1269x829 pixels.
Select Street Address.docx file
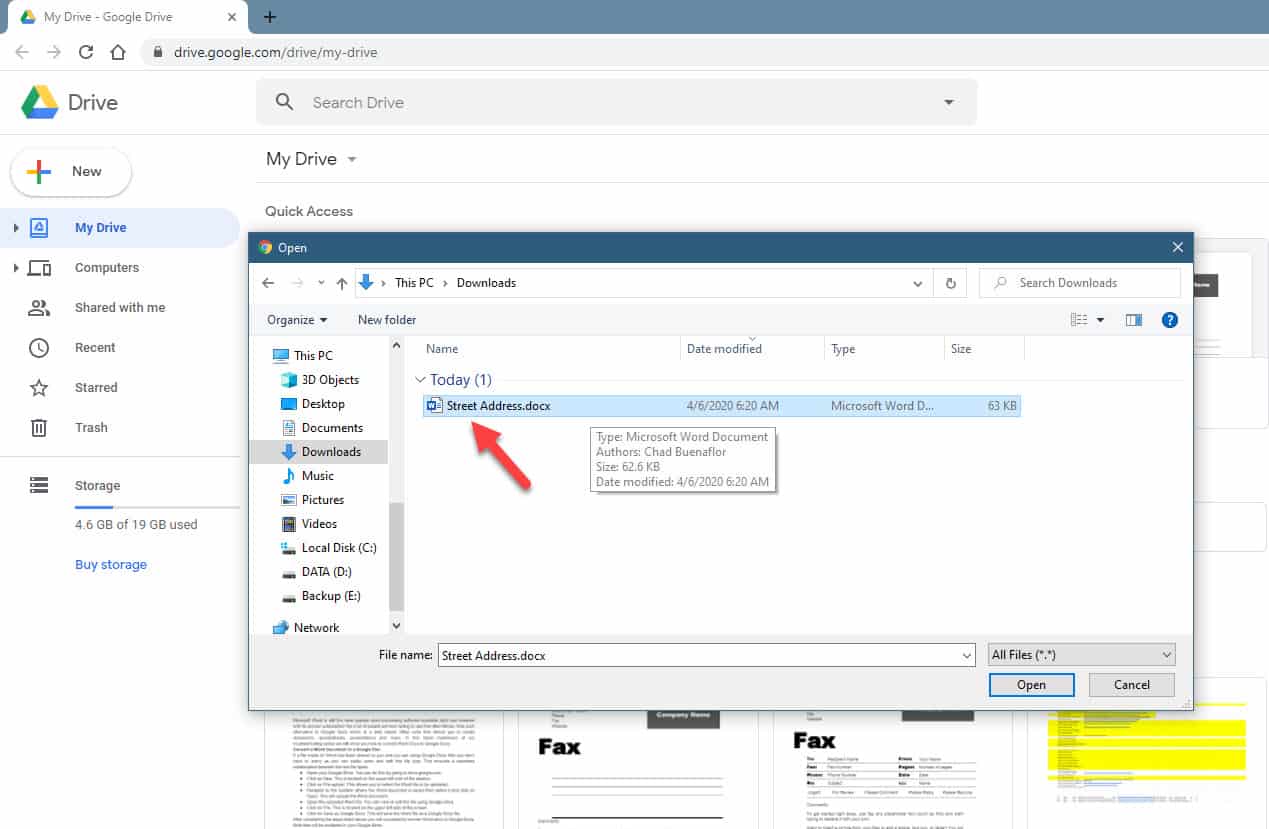point(721,406)
